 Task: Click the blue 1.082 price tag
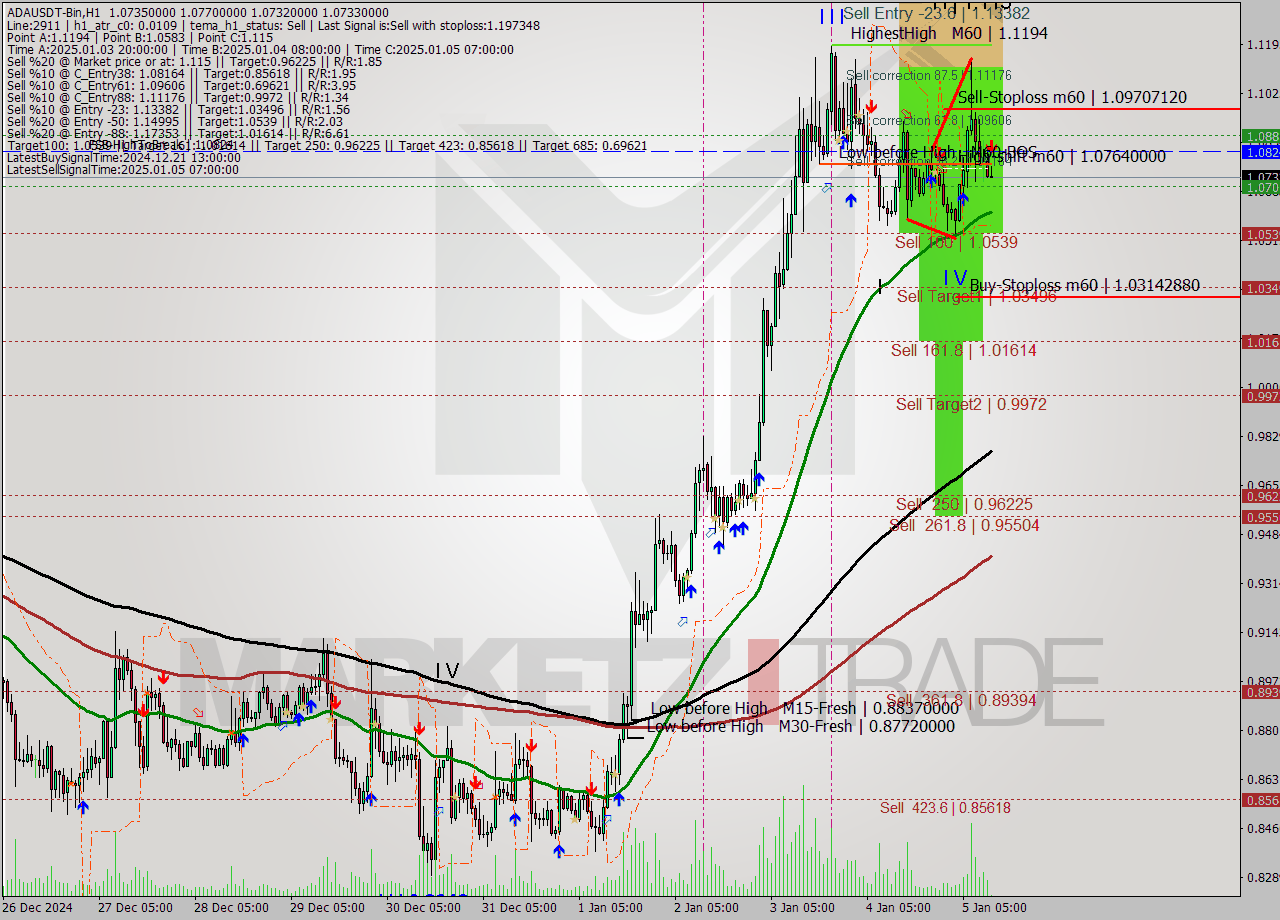[1260, 152]
